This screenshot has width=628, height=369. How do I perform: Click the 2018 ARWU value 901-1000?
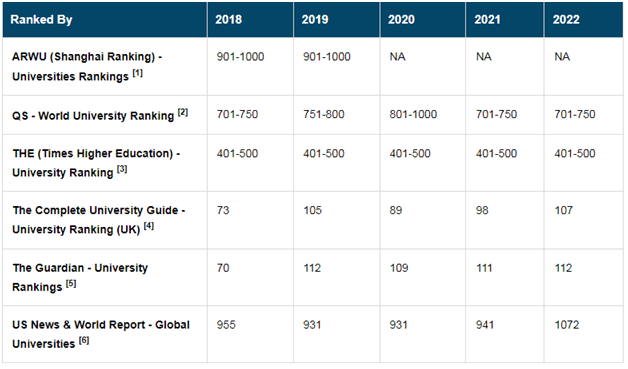pos(240,57)
